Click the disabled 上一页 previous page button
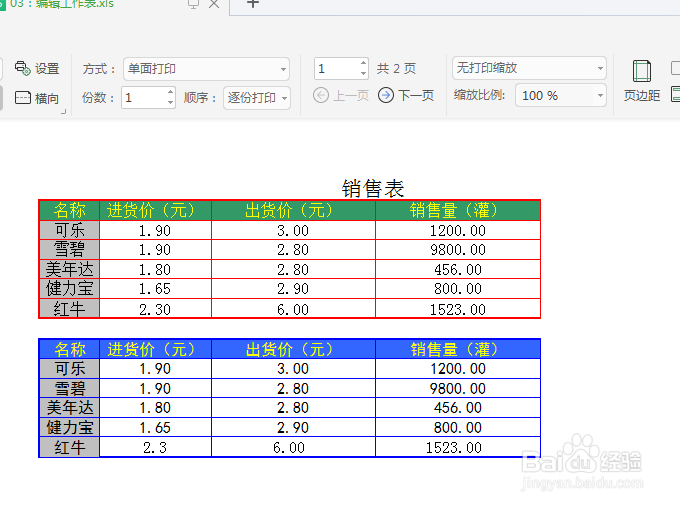The height and width of the screenshot is (506, 680). pos(341,95)
